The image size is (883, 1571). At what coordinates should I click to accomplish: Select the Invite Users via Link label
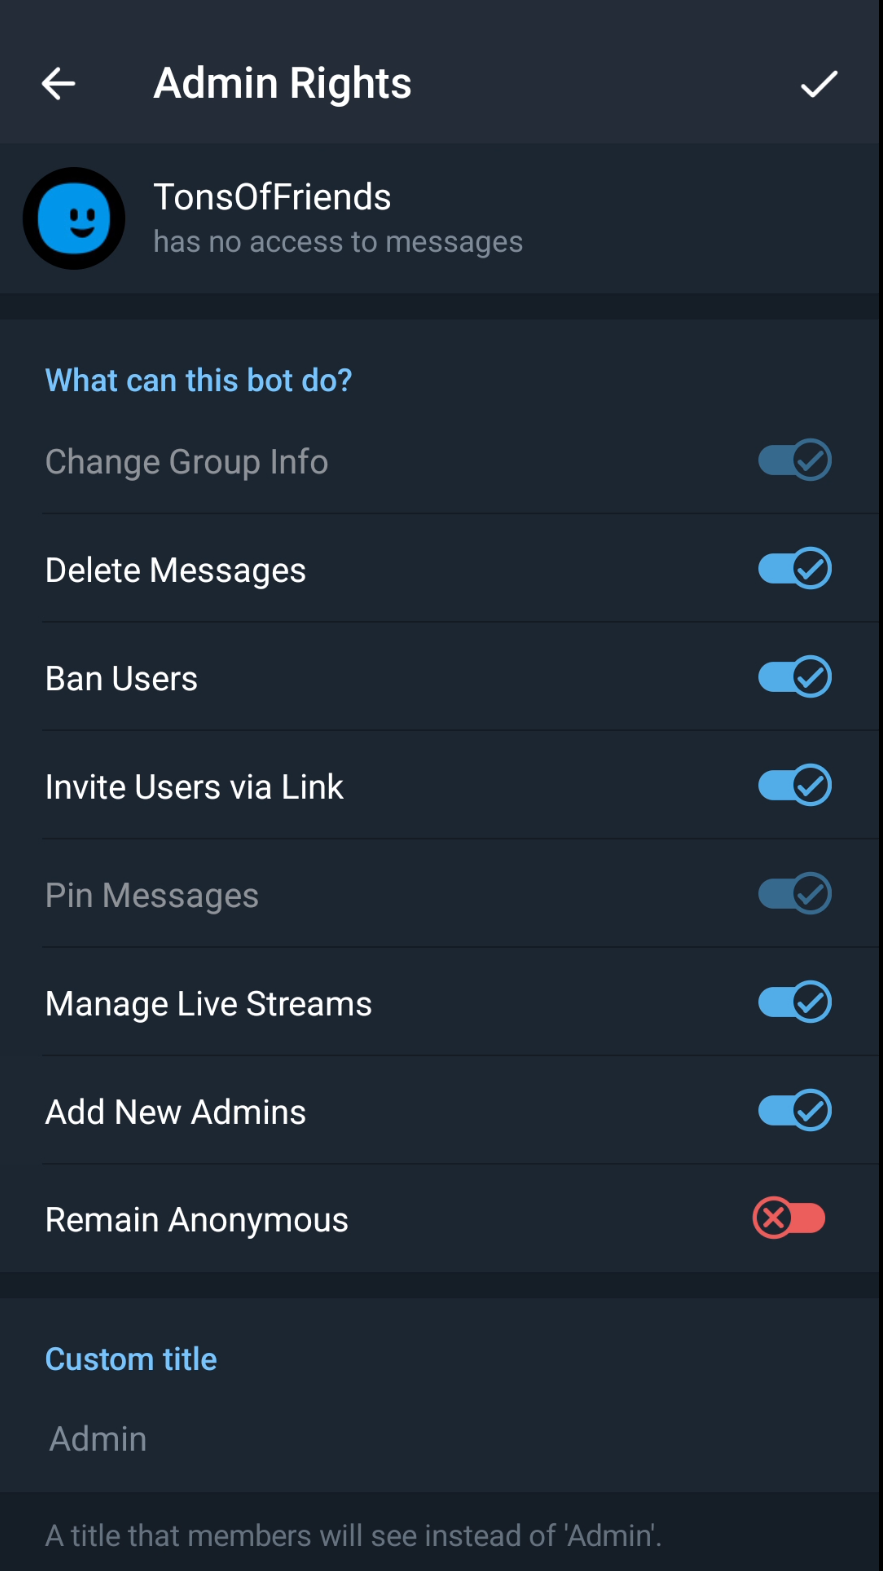(x=195, y=787)
